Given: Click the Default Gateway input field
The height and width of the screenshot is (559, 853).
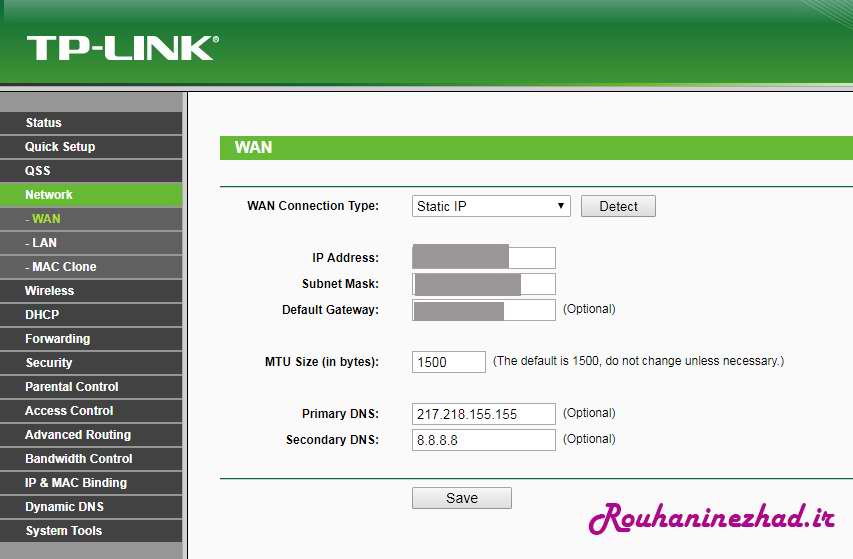Looking at the screenshot, I should 484,309.
